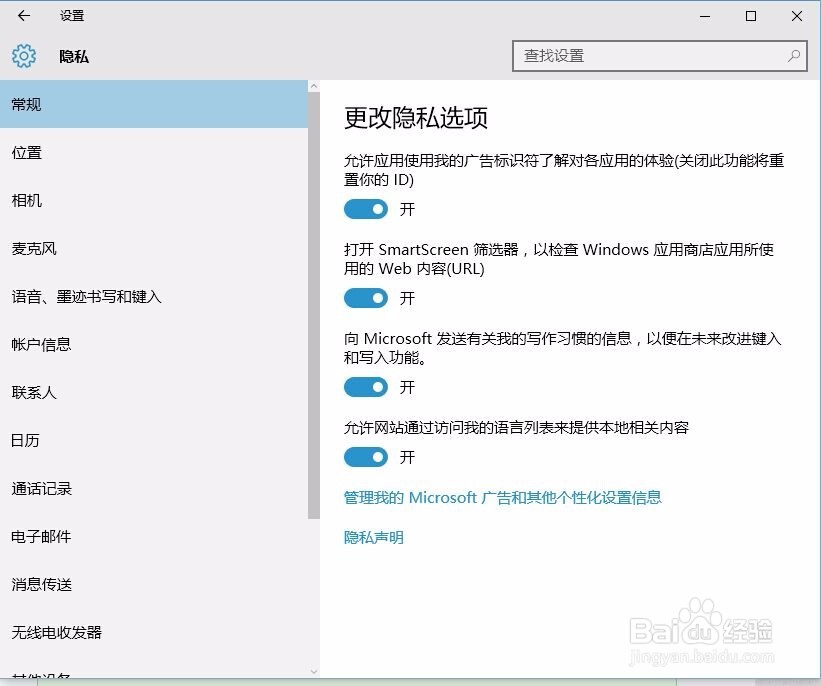
Task: Toggle off sending writing habits to Microsoft
Action: [x=365, y=387]
